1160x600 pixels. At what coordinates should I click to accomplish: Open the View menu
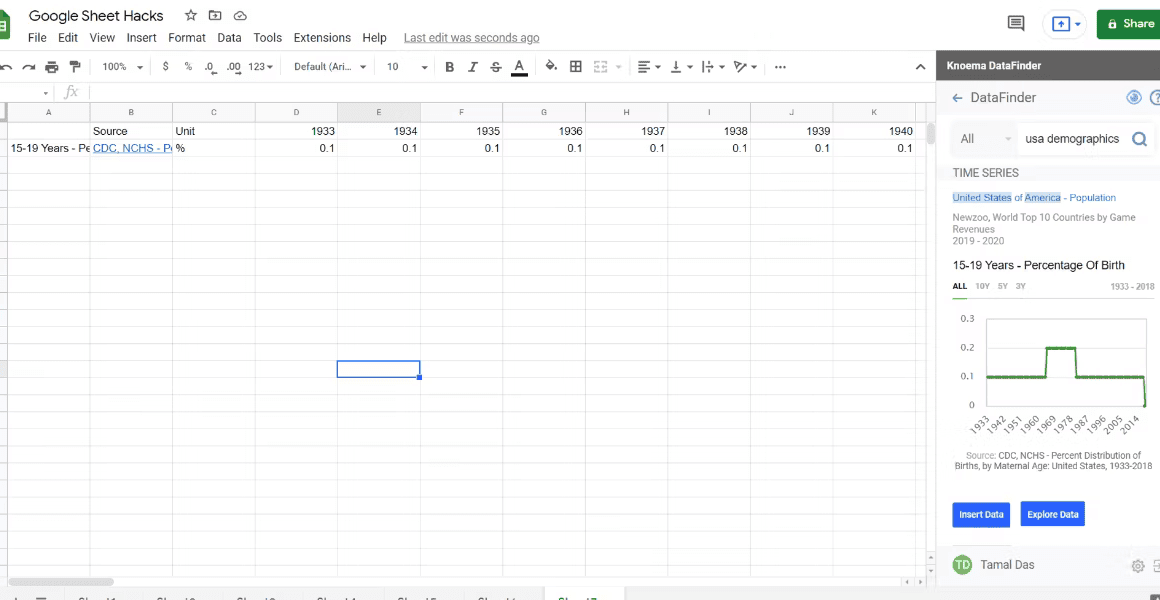102,38
